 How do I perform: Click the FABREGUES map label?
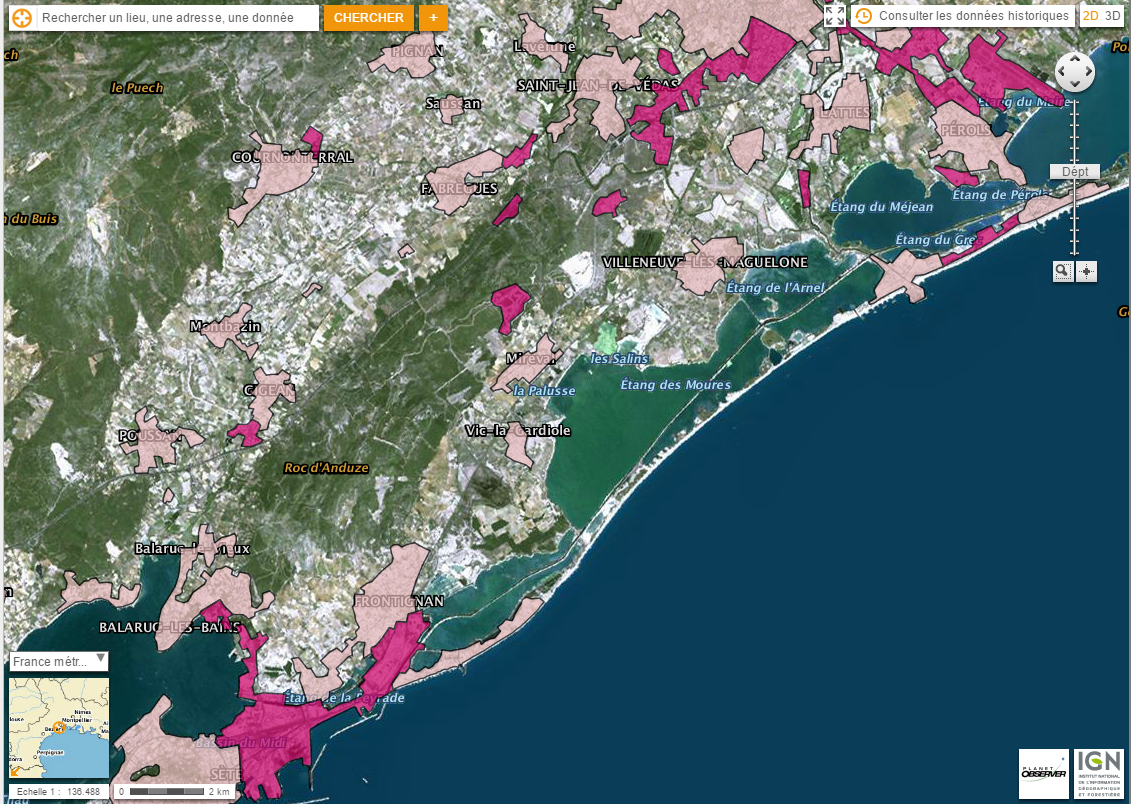point(459,188)
